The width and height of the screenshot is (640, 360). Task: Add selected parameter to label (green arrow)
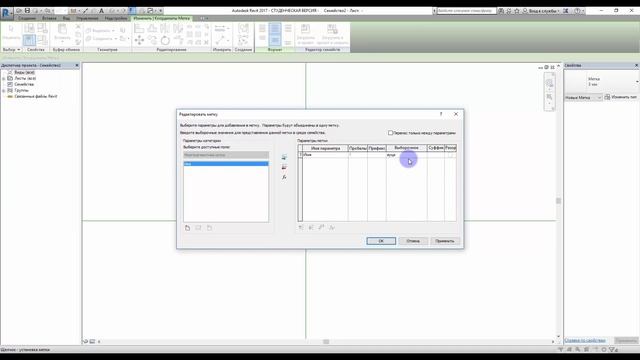pyautogui.click(x=284, y=157)
